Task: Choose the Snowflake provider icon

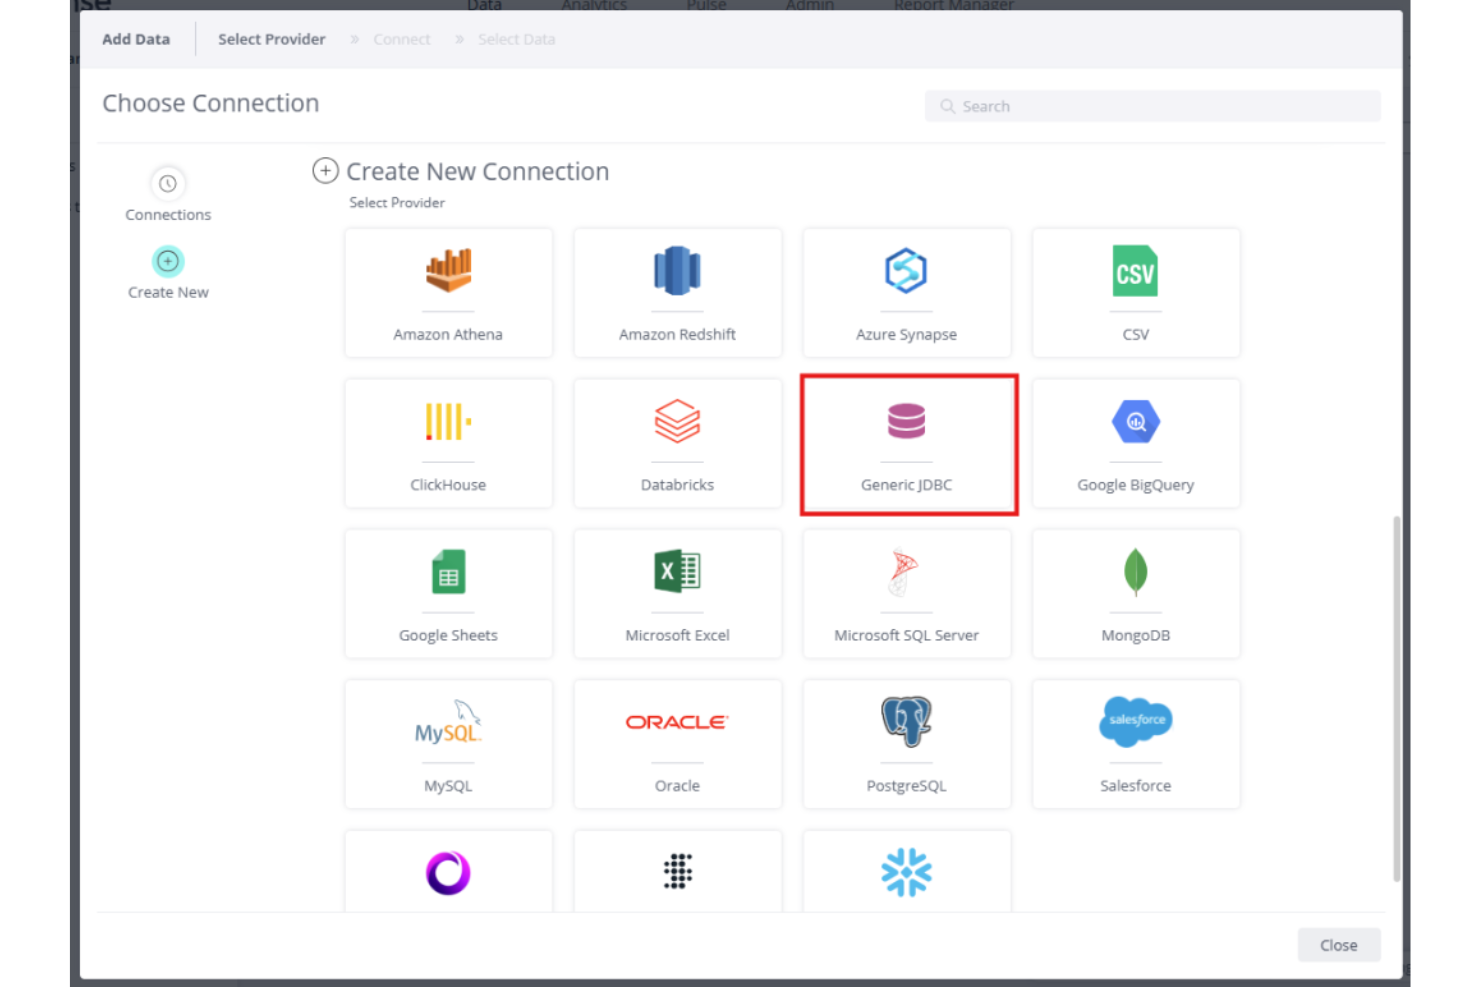Action: point(906,871)
